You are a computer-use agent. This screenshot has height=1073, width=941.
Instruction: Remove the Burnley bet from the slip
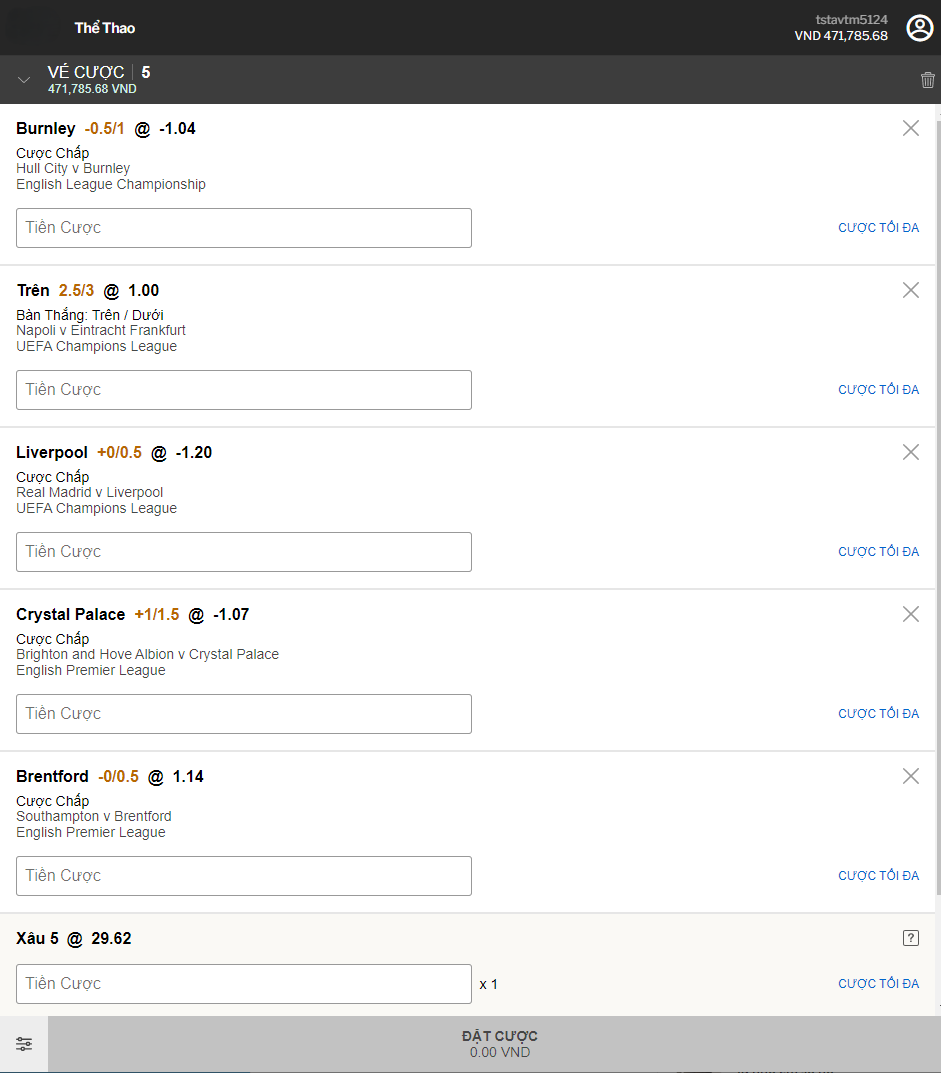tap(910, 128)
